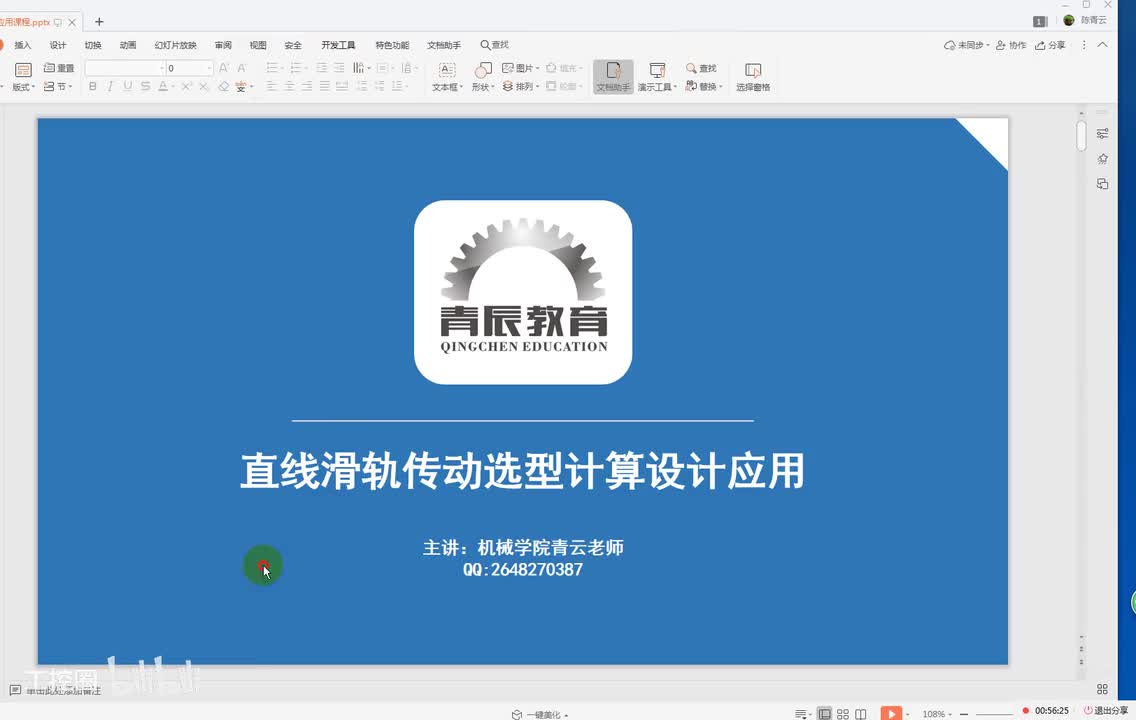Open the three-dot more options menu
This screenshot has height=720, width=1136.
point(1084,45)
